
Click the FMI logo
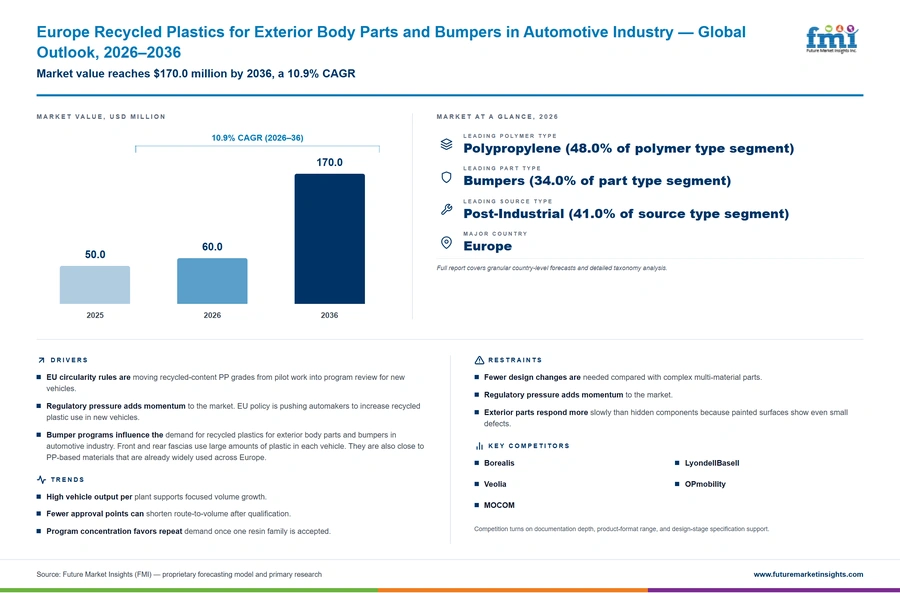pyautogui.click(x=832, y=39)
